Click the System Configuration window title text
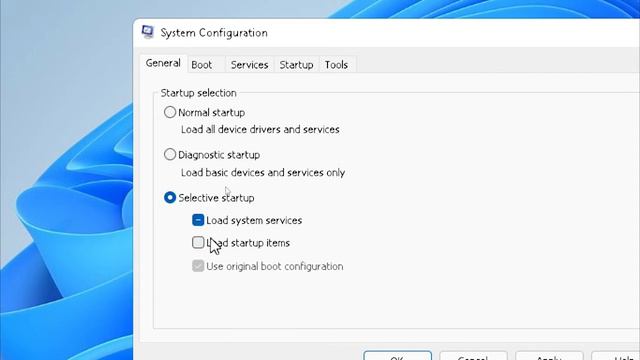 click(214, 33)
